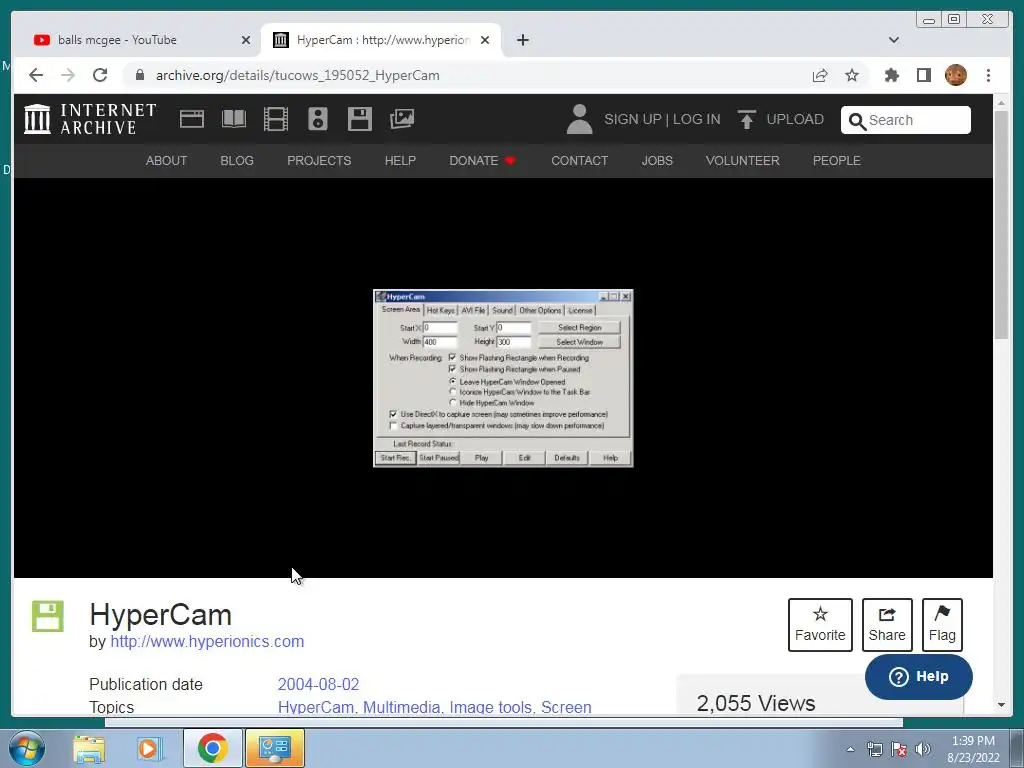Open Windows Explorer from taskbar
The width and height of the screenshot is (1024, 768).
(x=89, y=749)
